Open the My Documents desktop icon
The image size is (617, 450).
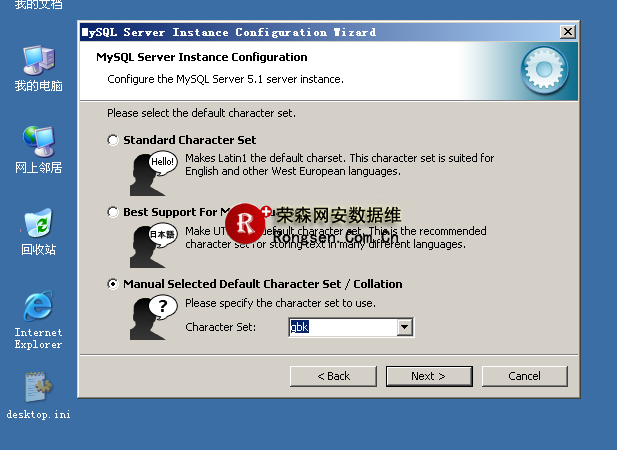(x=38, y=4)
